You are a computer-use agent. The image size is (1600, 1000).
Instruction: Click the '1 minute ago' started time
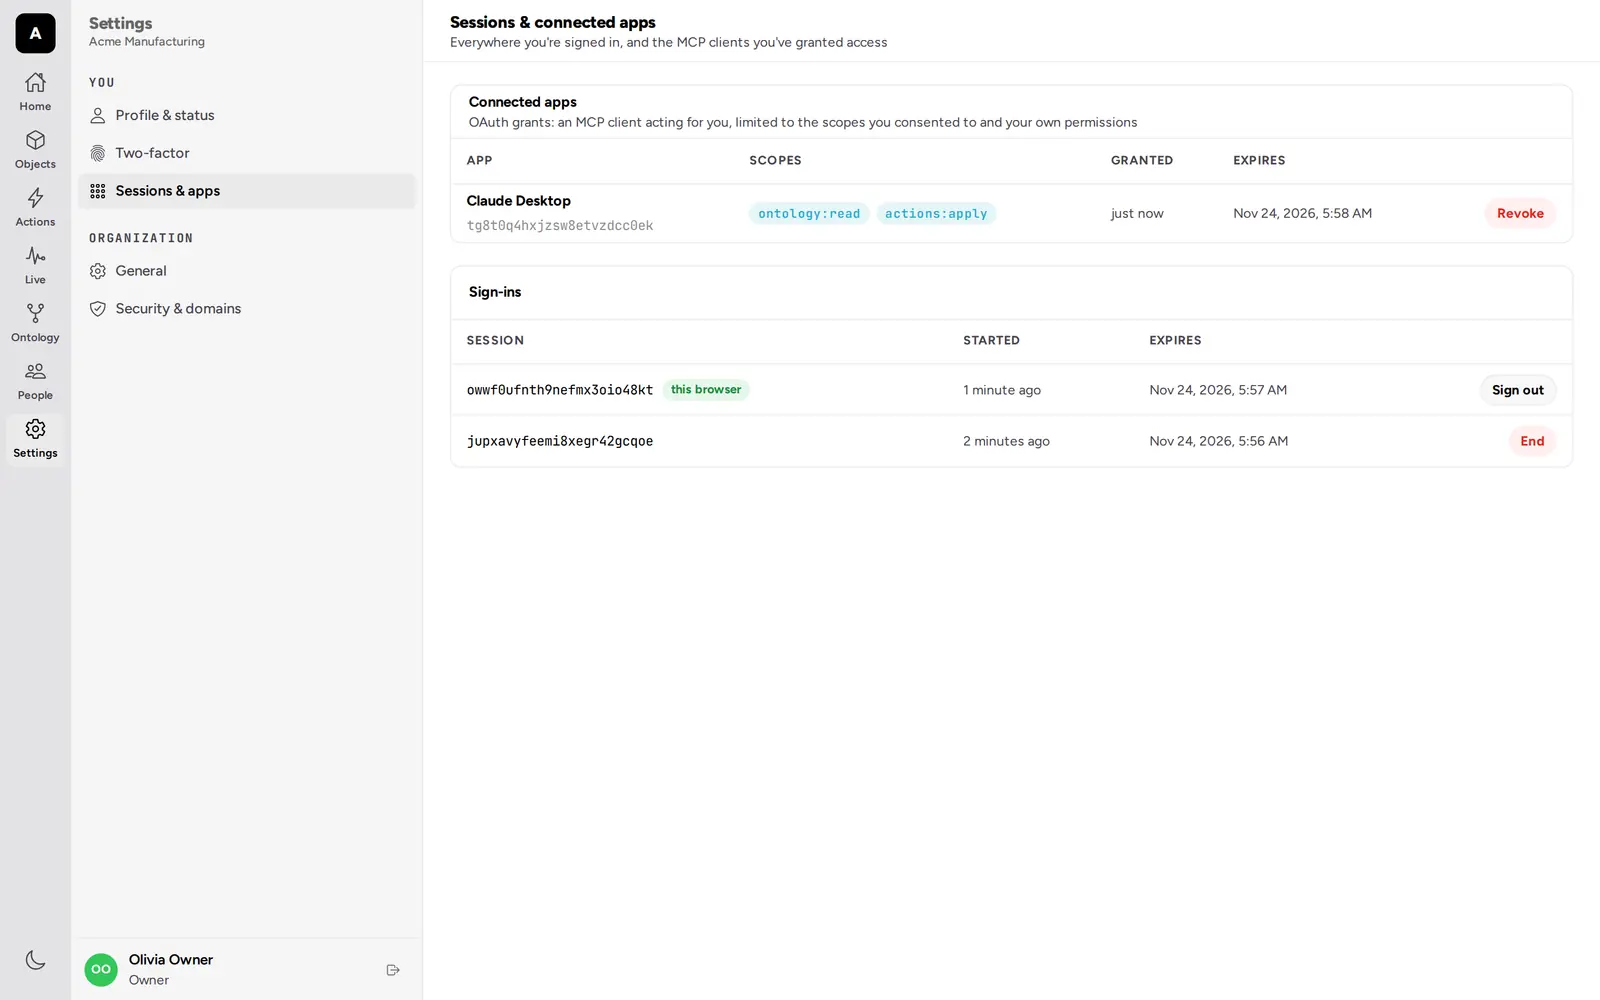(1002, 390)
